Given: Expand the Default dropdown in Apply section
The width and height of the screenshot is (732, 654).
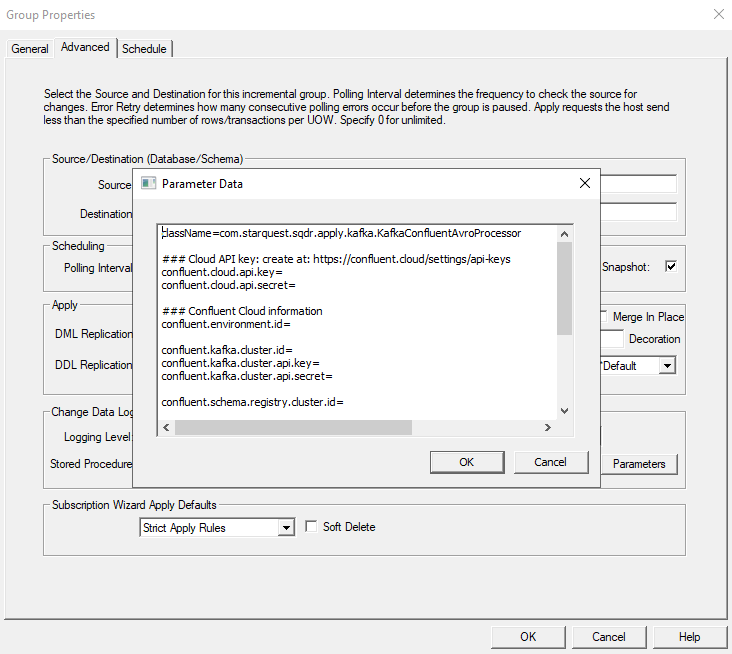Looking at the screenshot, I should [667, 366].
